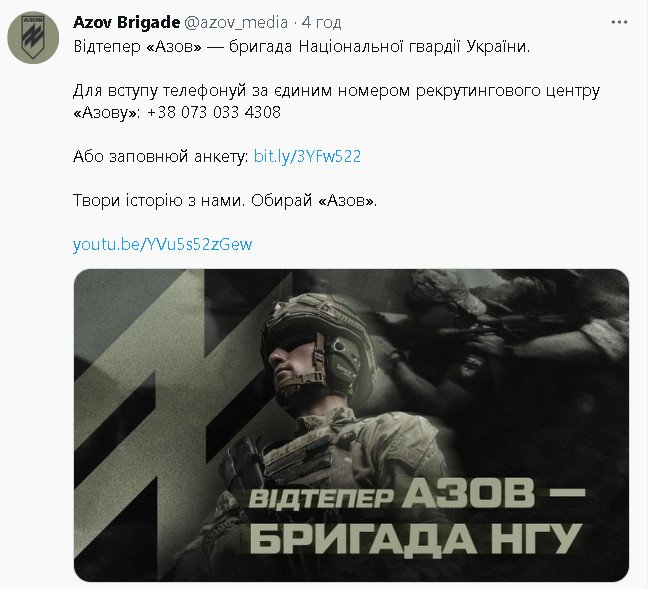
Task: Open the youtu.be/YVu5s52zGew video link
Action: coord(162,244)
